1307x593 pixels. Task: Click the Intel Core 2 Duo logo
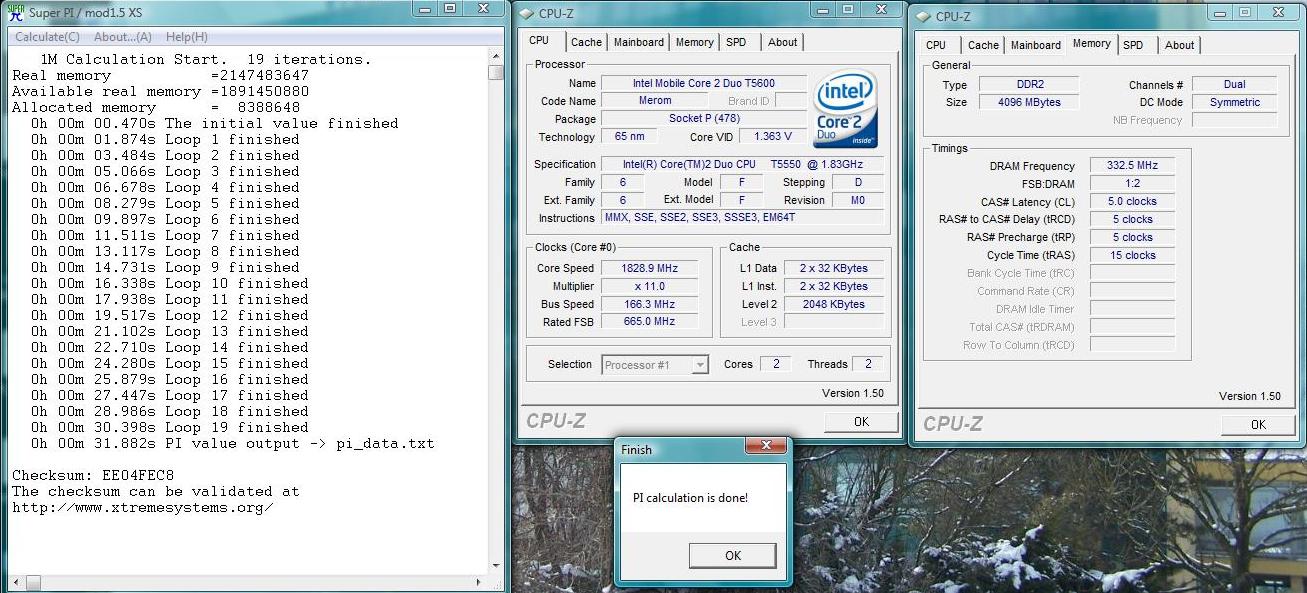846,108
